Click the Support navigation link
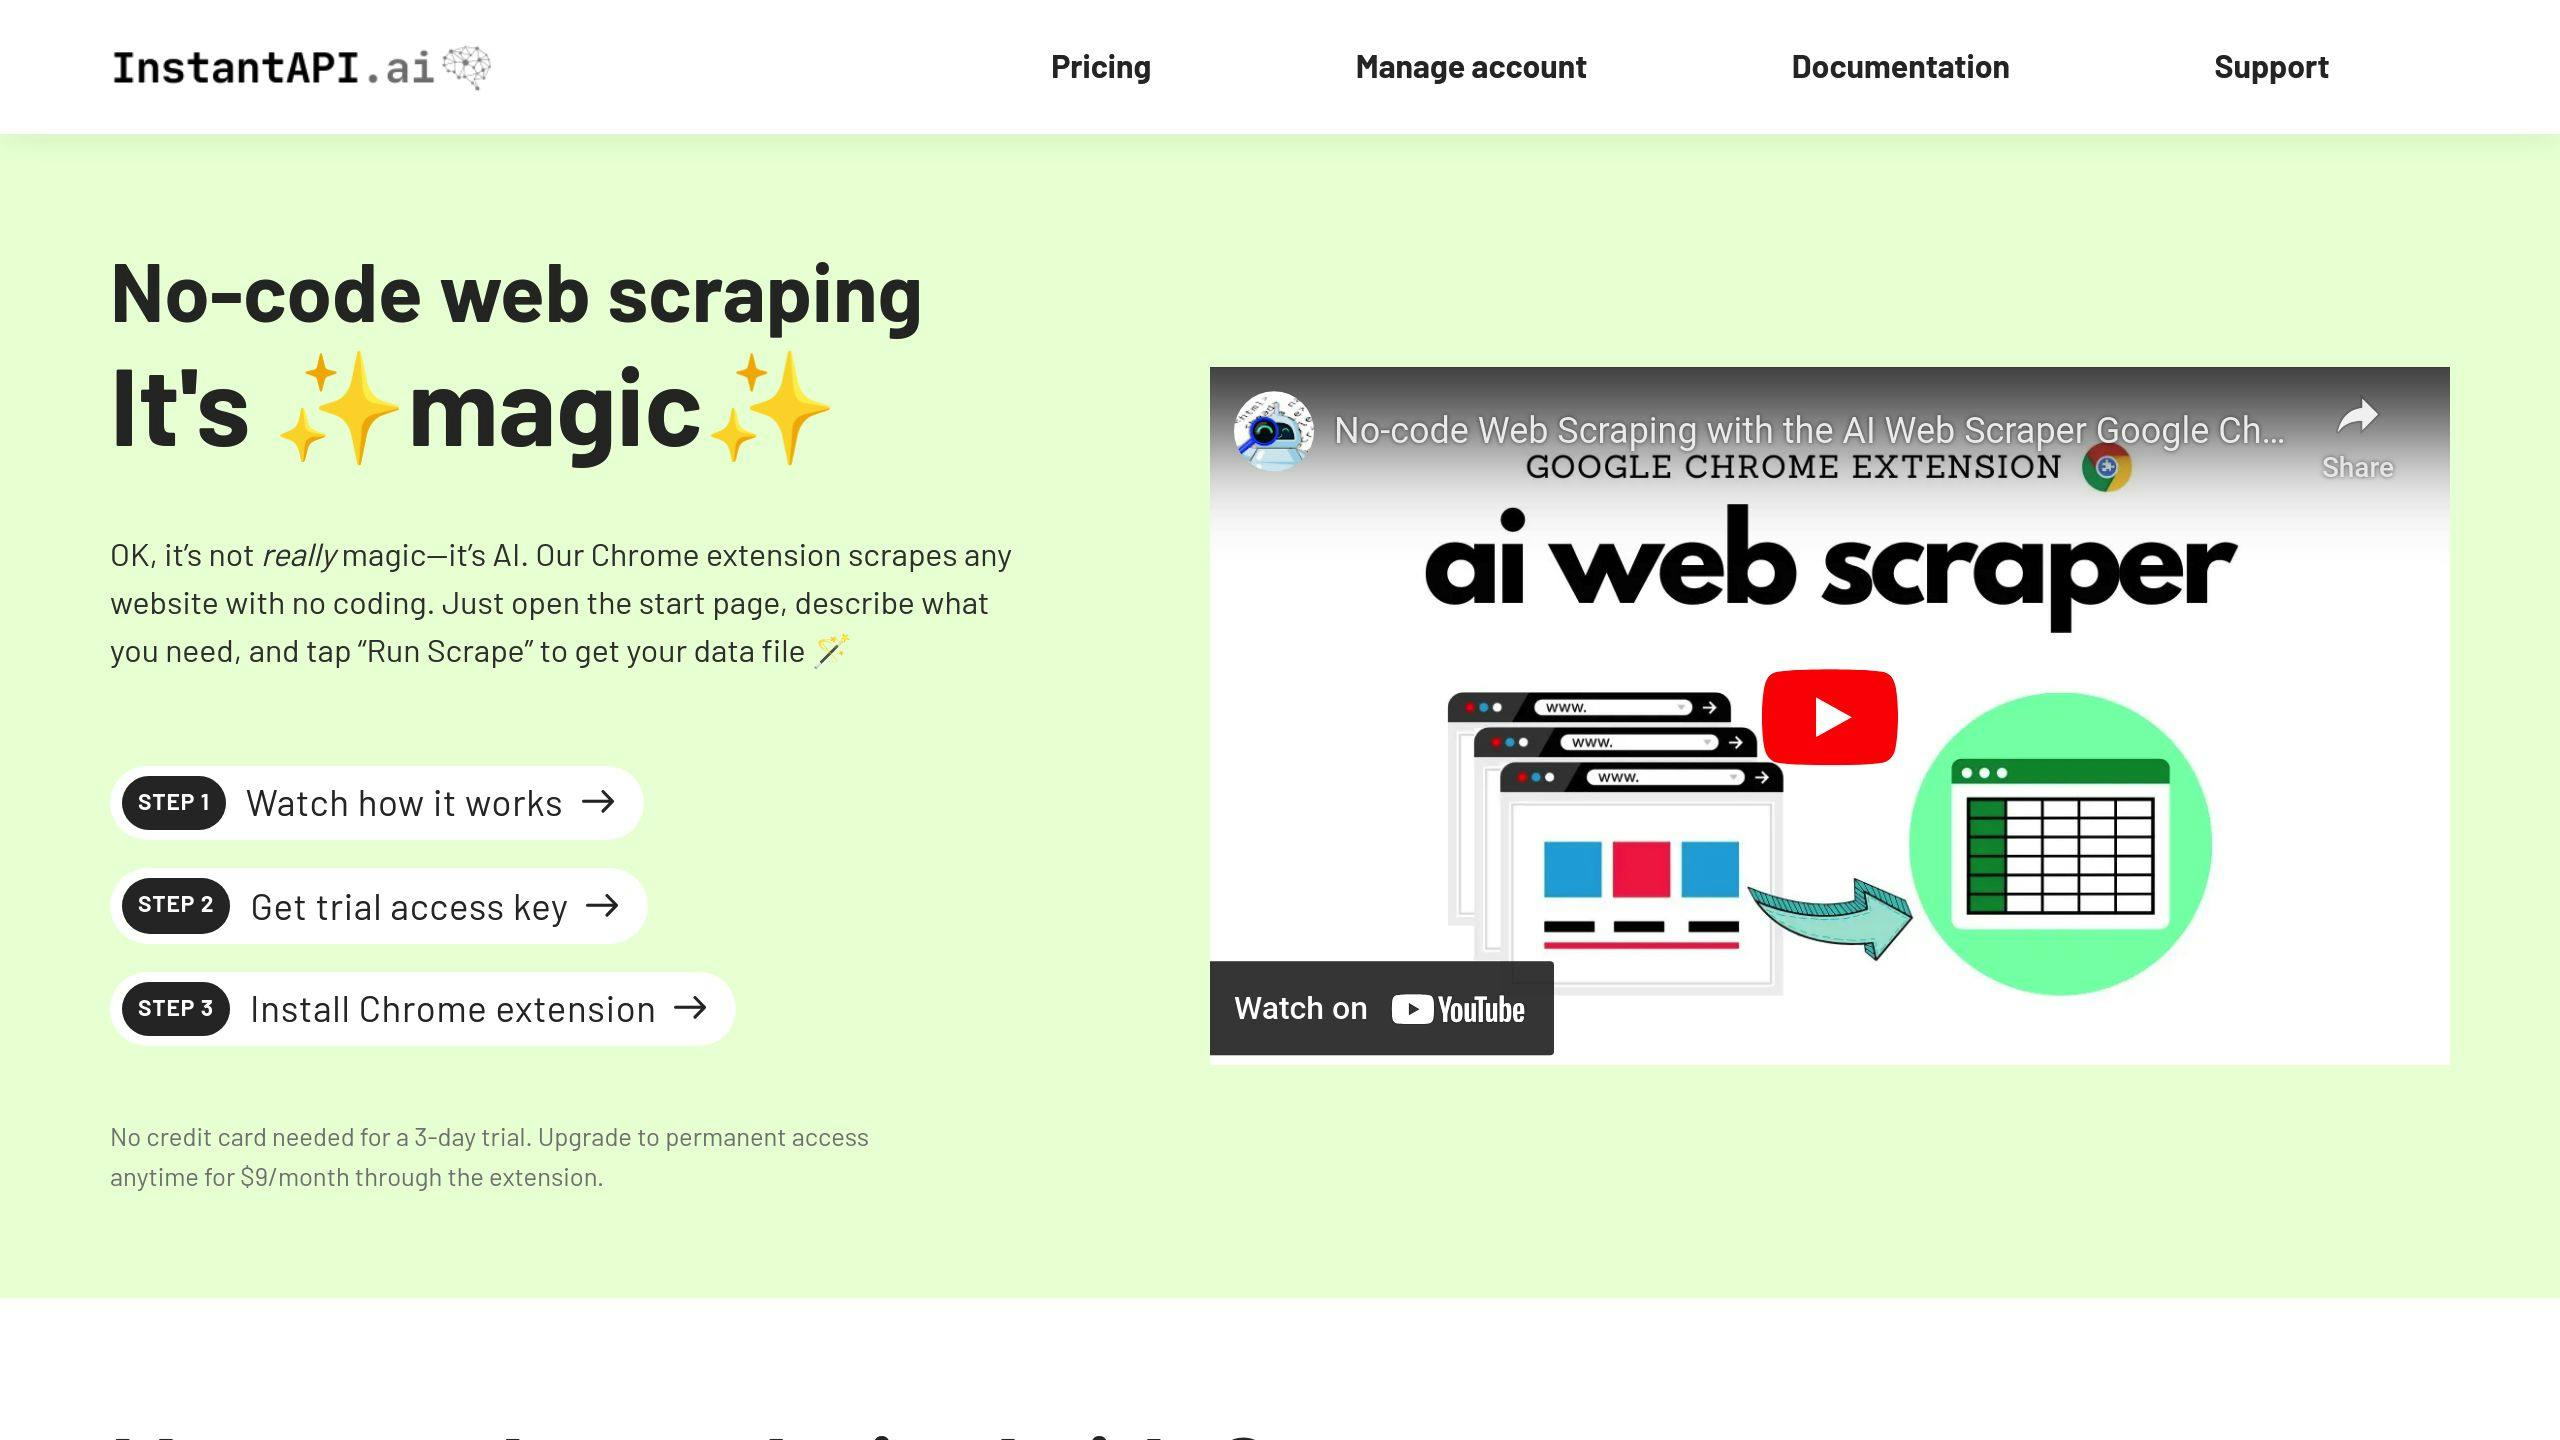 [x=2270, y=65]
